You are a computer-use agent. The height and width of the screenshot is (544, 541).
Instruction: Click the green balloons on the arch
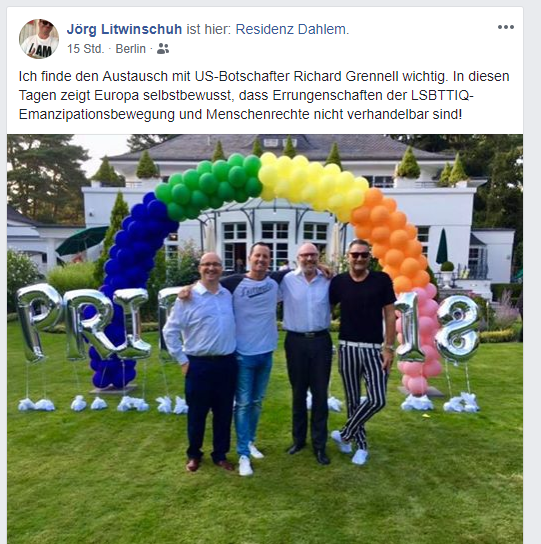(x=210, y=186)
